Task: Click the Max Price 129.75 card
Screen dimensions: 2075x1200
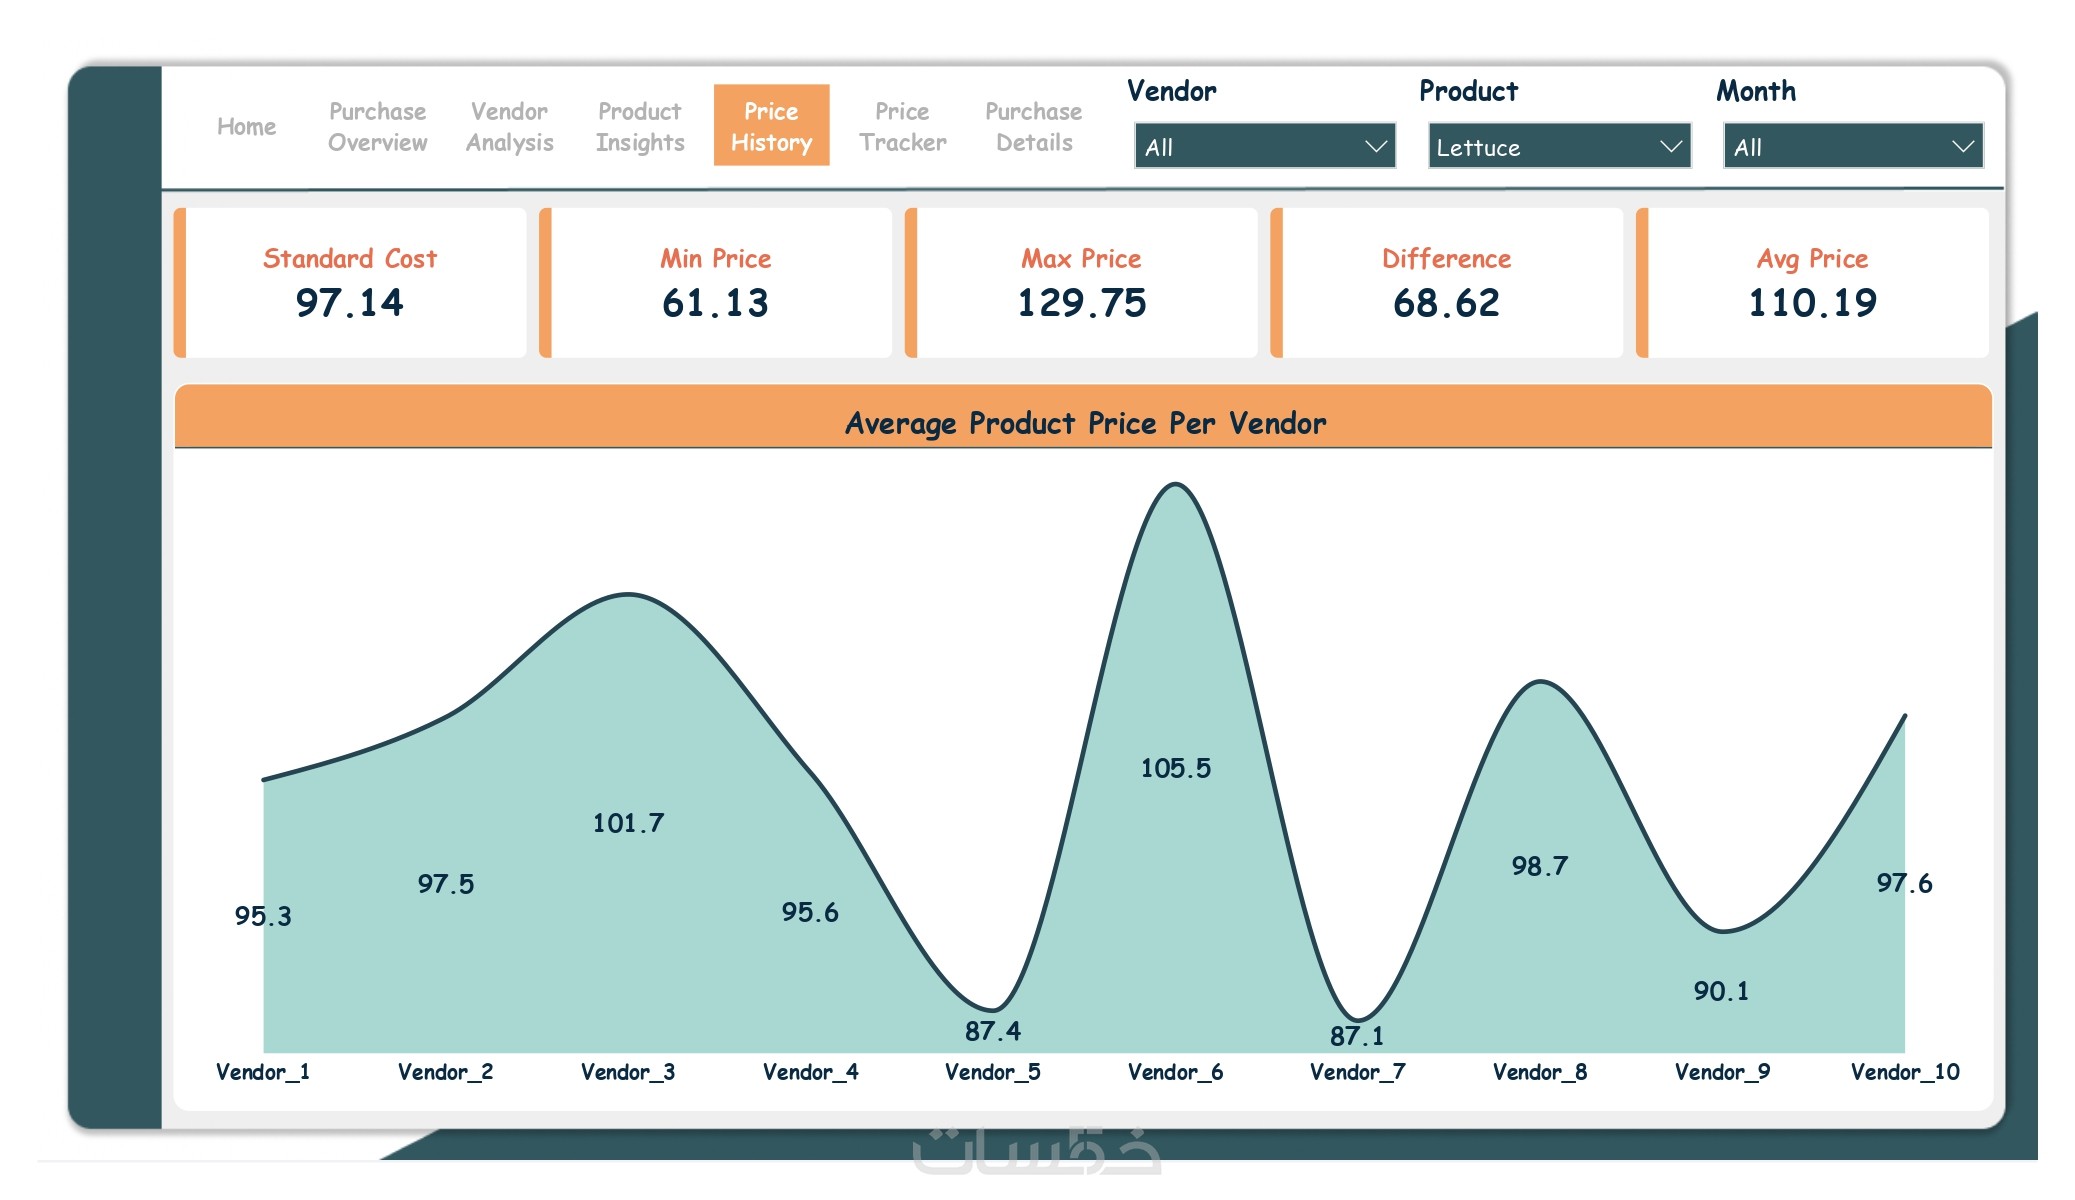Action: coord(1081,283)
